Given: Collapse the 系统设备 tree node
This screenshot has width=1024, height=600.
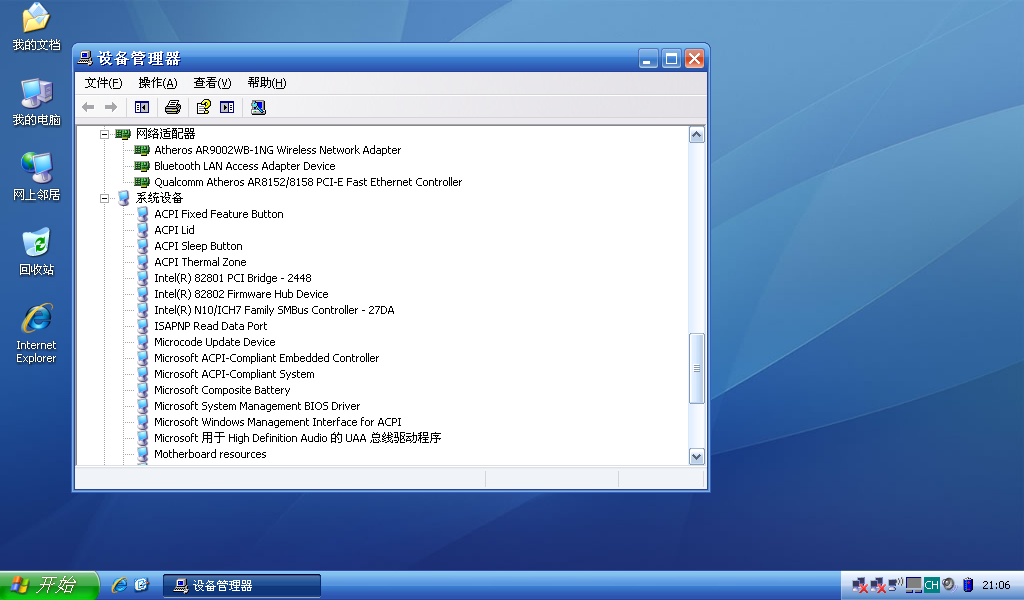Looking at the screenshot, I should [104, 198].
